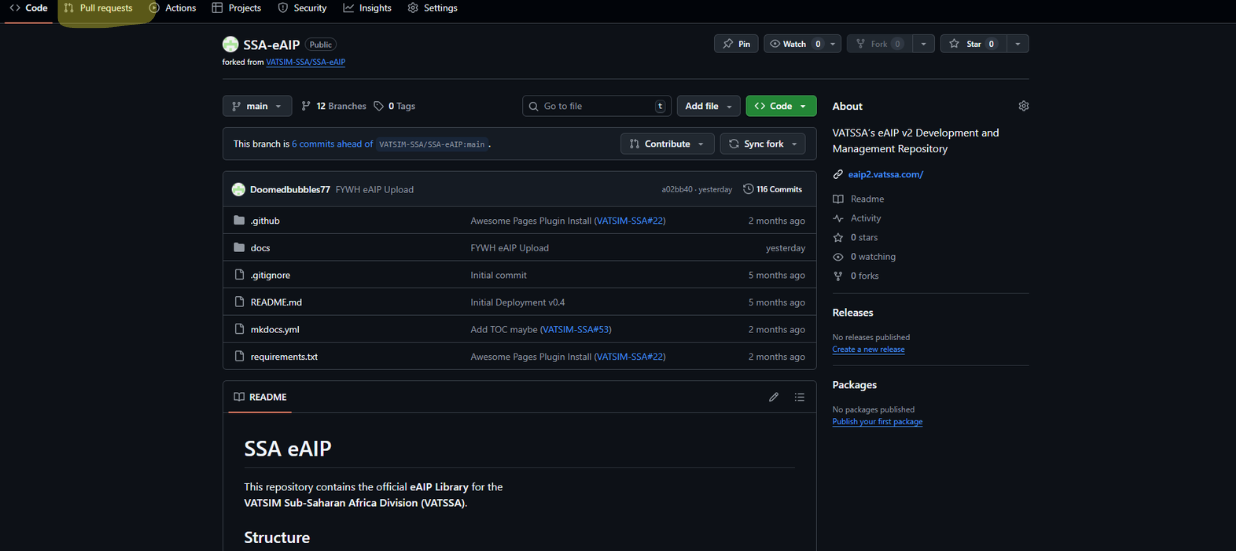Click the Doomedbubbles77 avatar icon

[x=238, y=189]
